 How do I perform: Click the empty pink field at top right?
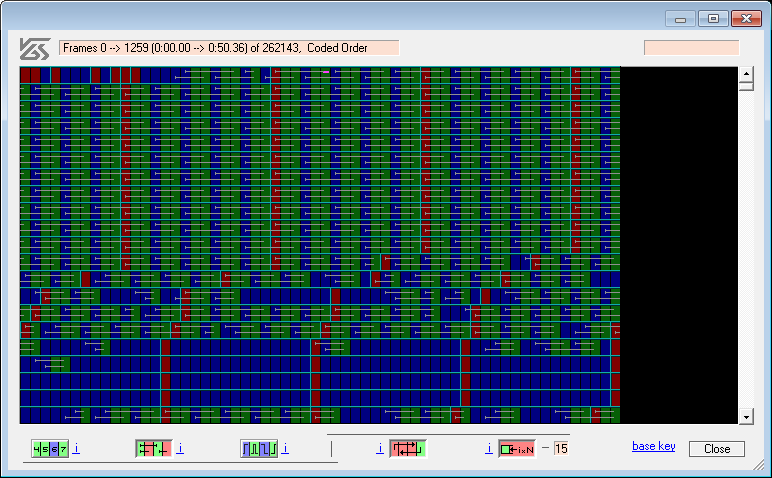tap(691, 48)
